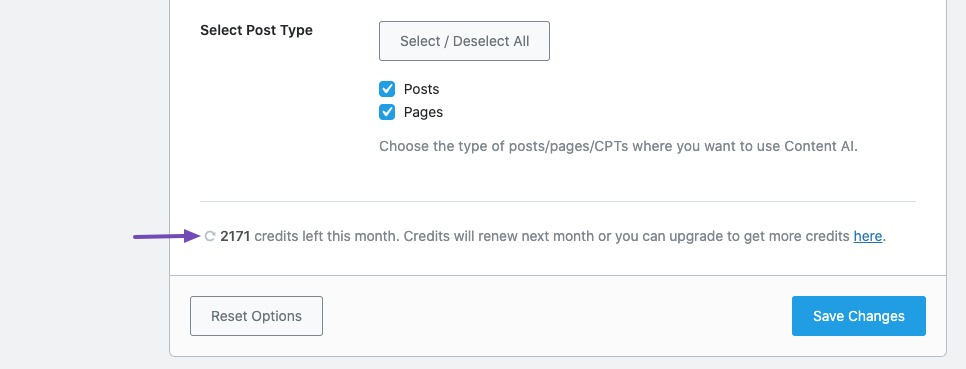Uncheck the Pages checkbox
This screenshot has width=966, height=369.
pyautogui.click(x=387, y=112)
